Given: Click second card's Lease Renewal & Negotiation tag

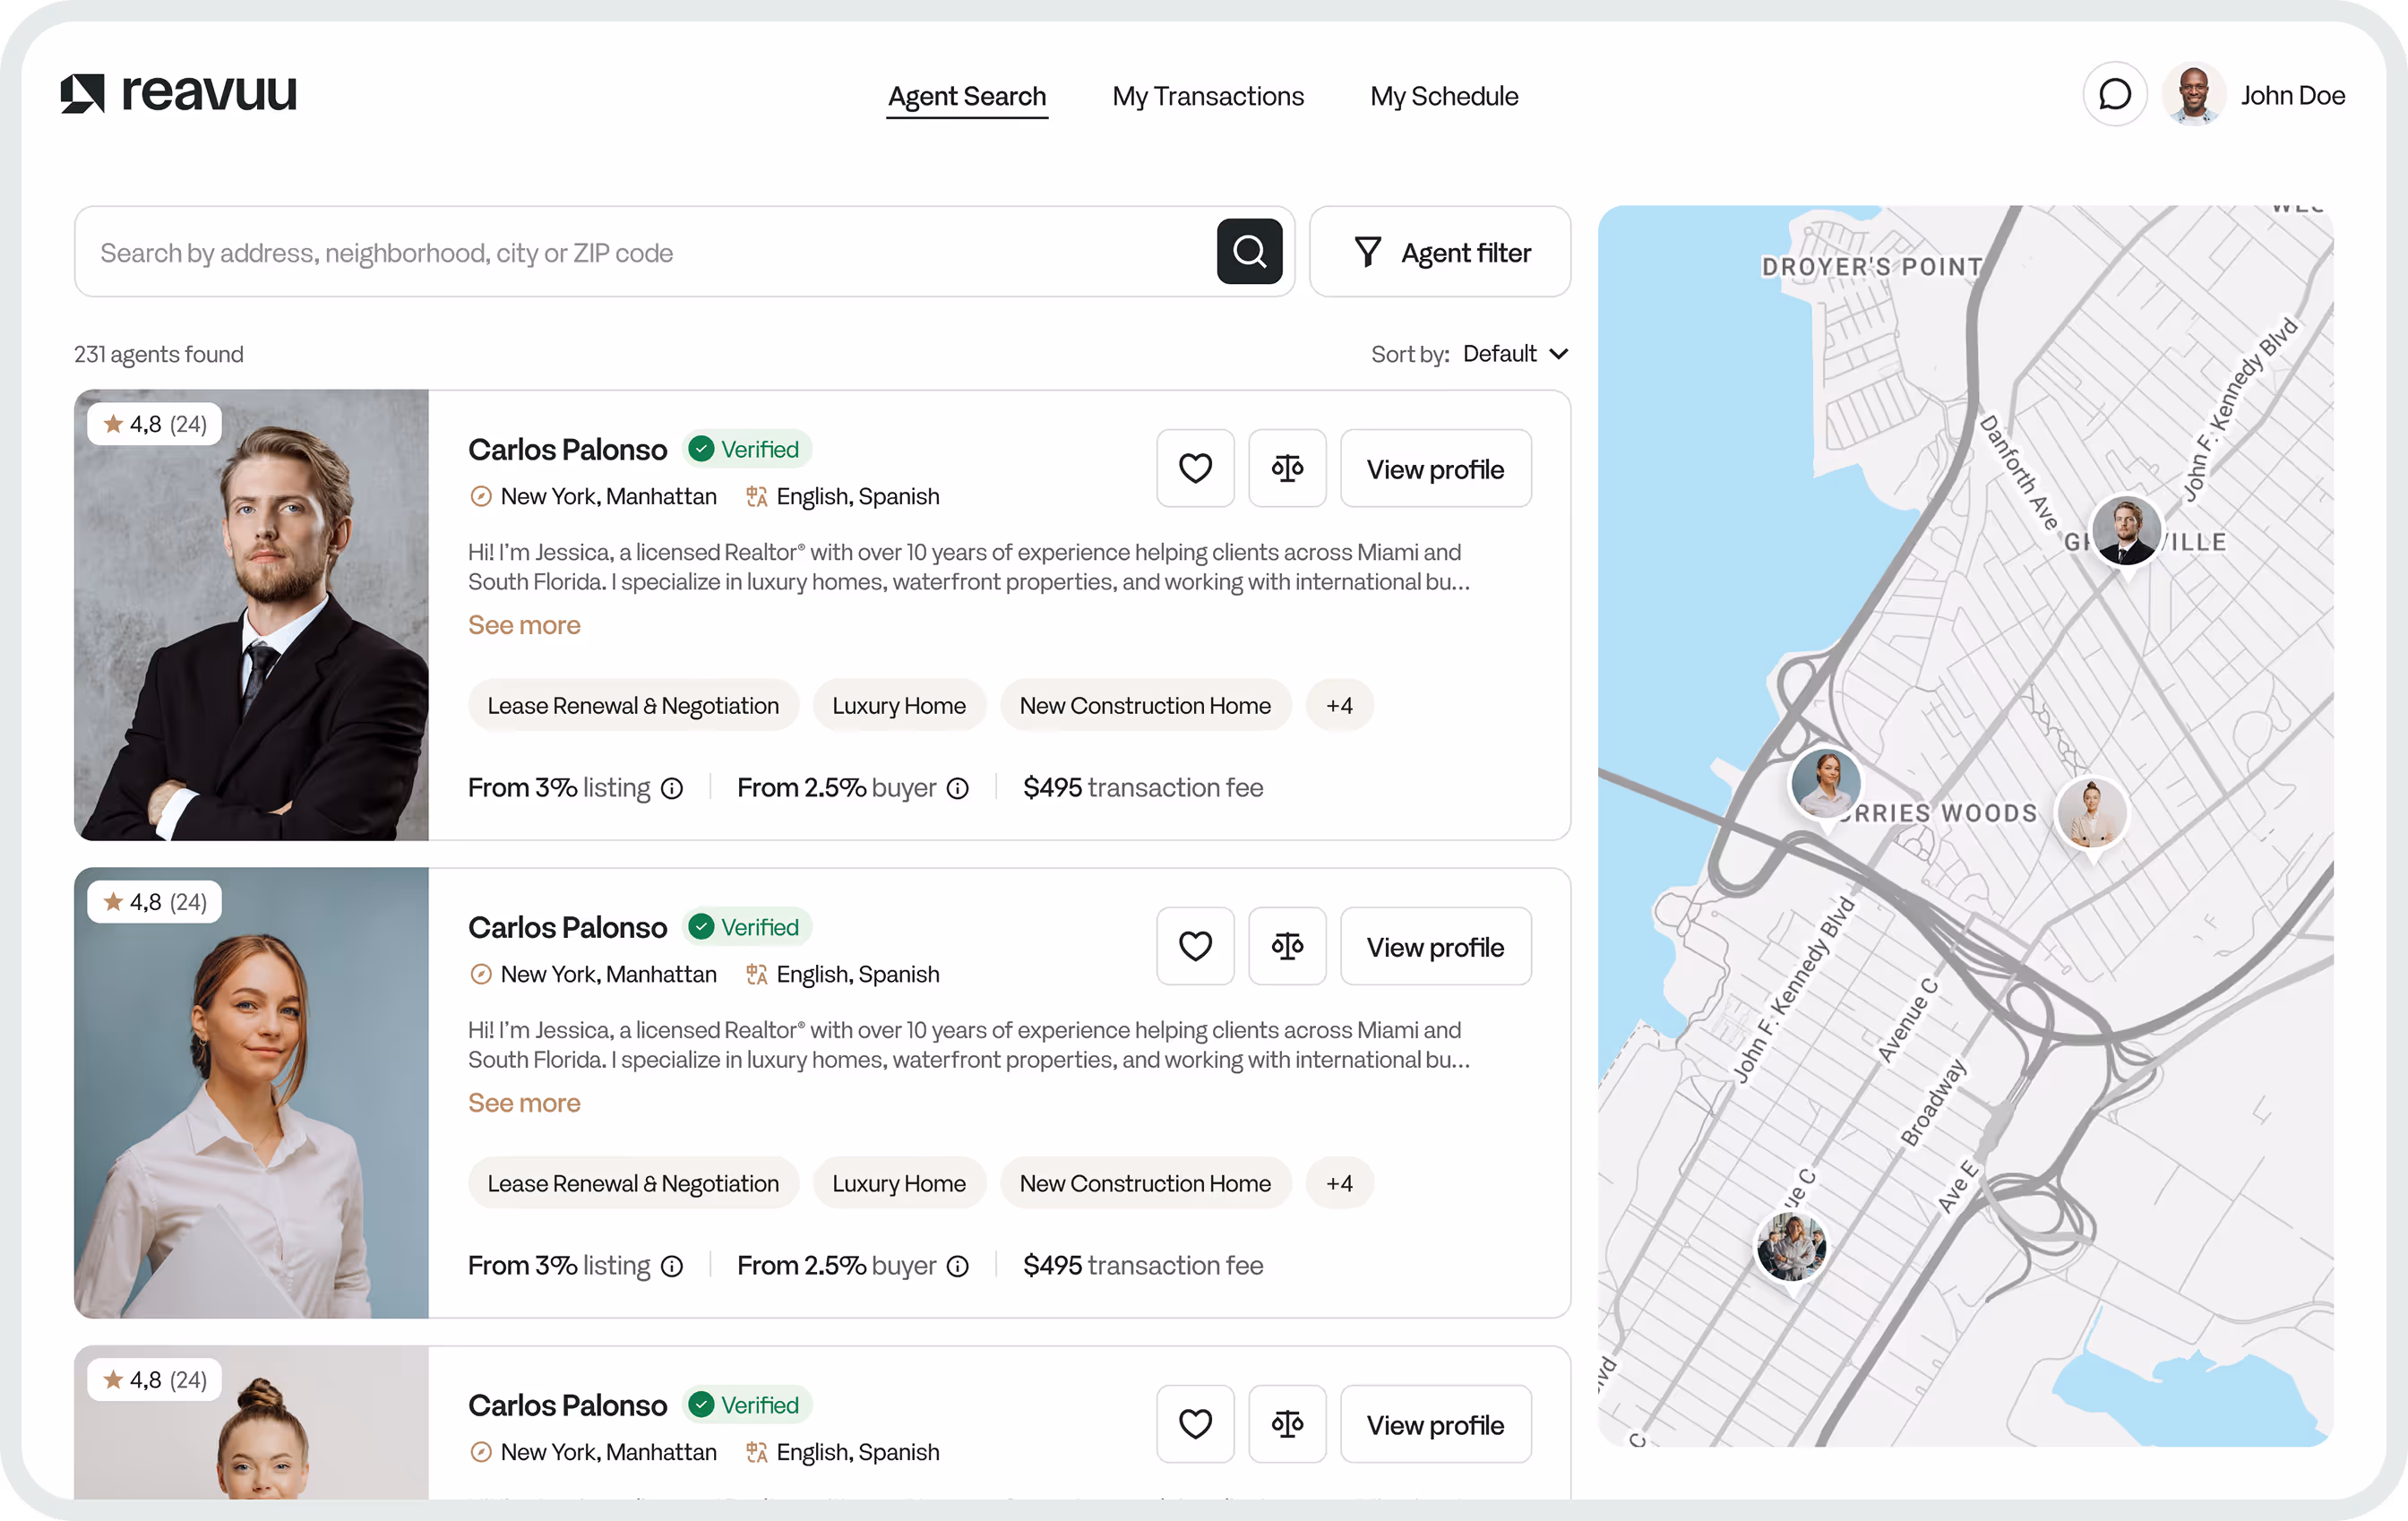Looking at the screenshot, I should (633, 1184).
